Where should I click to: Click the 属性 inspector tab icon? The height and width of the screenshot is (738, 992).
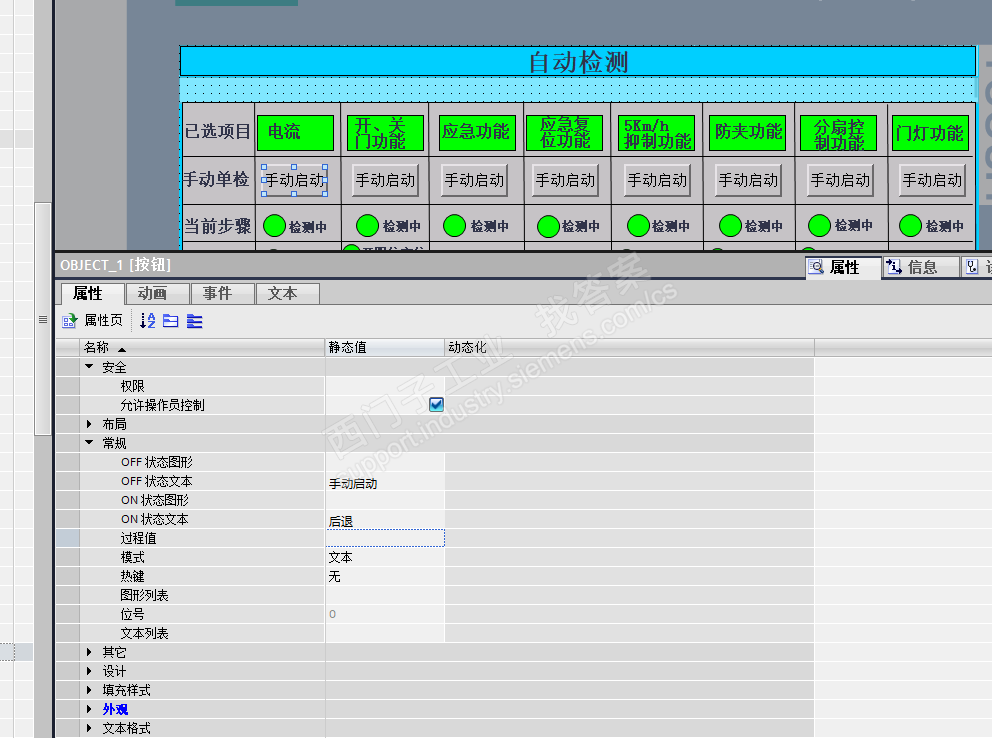coord(816,267)
